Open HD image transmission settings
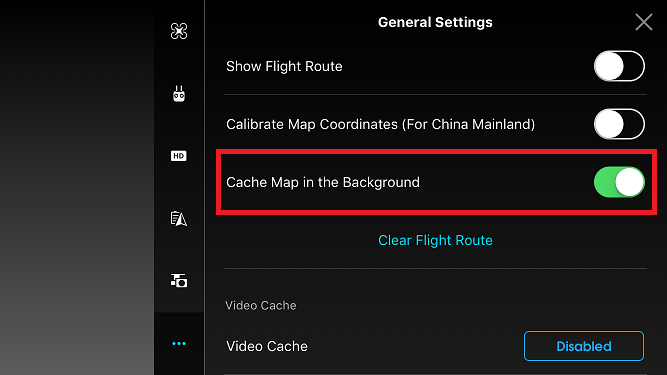The height and width of the screenshot is (375, 667). coord(179,156)
